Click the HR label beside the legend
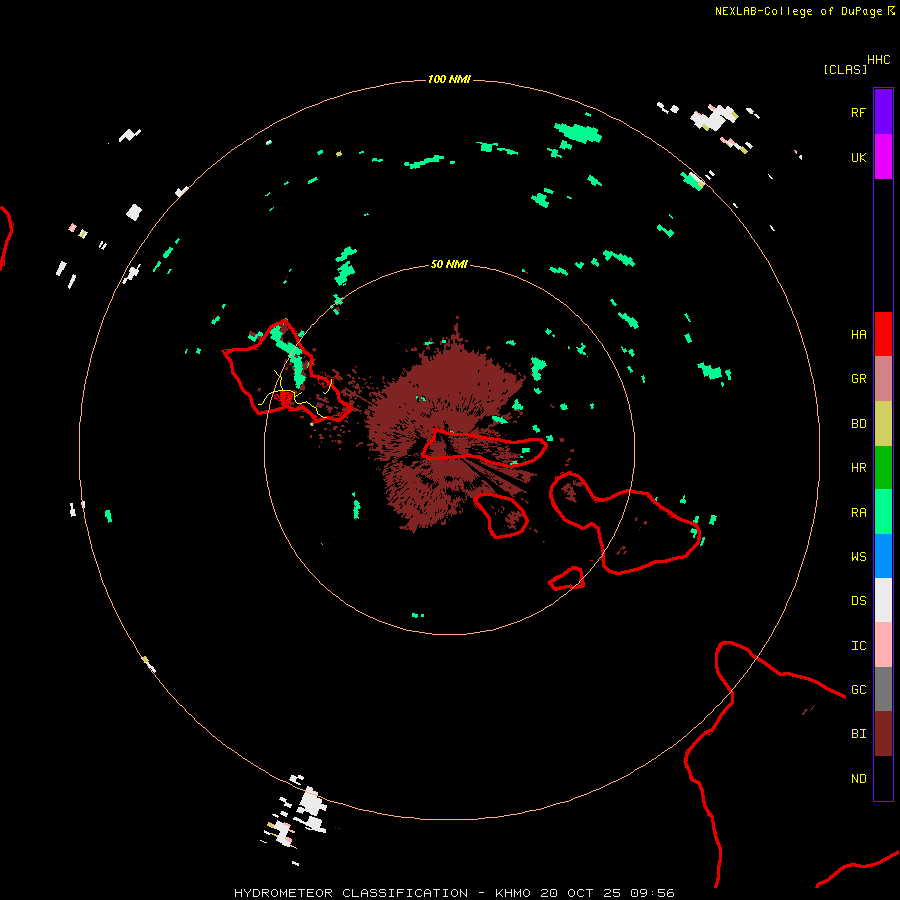900x900 pixels. [x=858, y=468]
